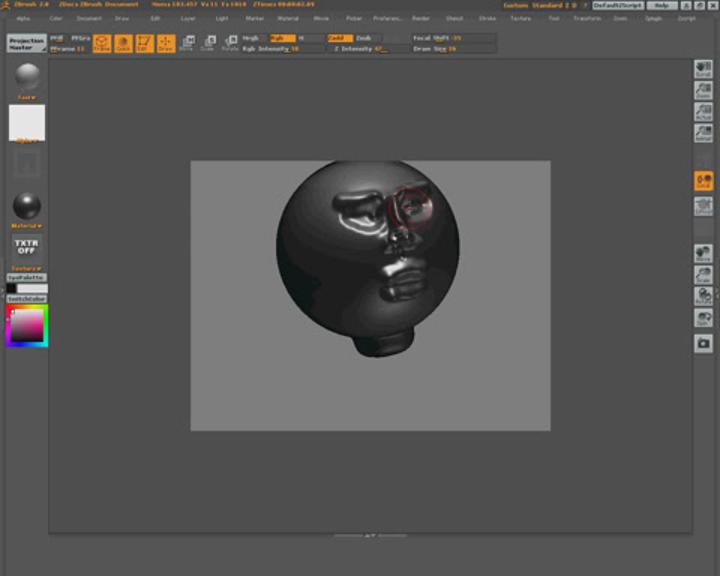Image resolution: width=720 pixels, height=576 pixels.
Task: Open the Zoom menu
Action: [x=620, y=18]
